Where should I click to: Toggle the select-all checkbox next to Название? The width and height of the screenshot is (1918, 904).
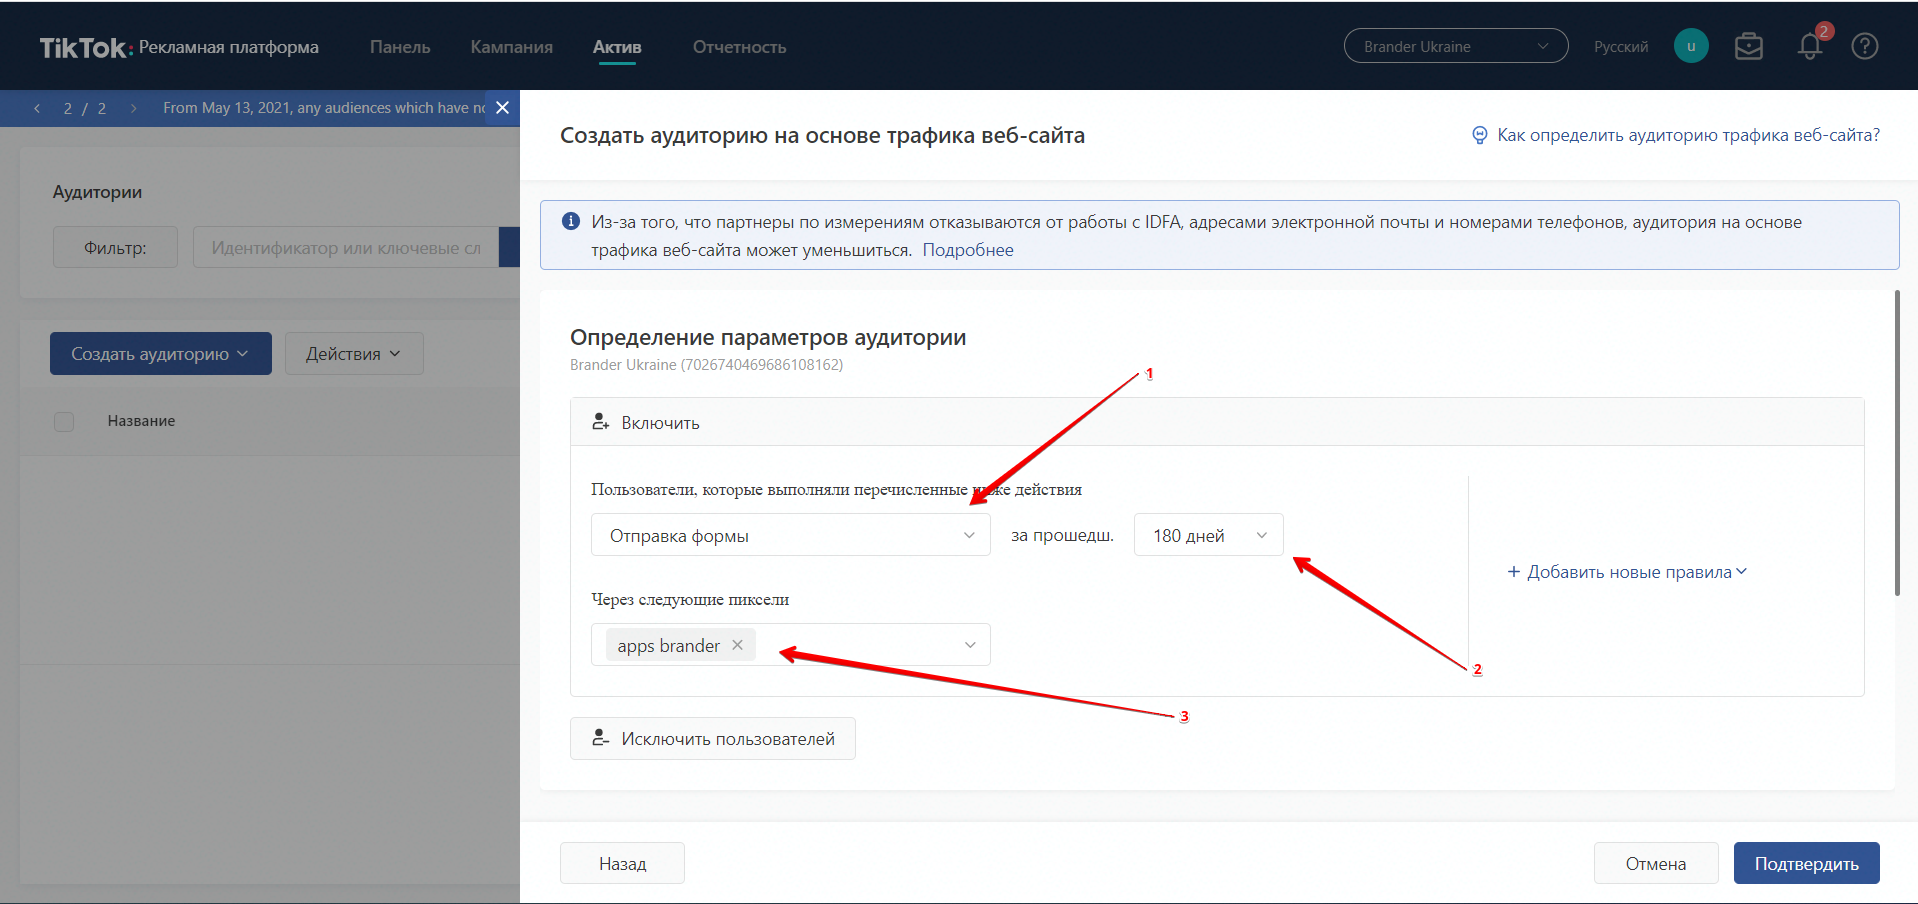pos(64,422)
